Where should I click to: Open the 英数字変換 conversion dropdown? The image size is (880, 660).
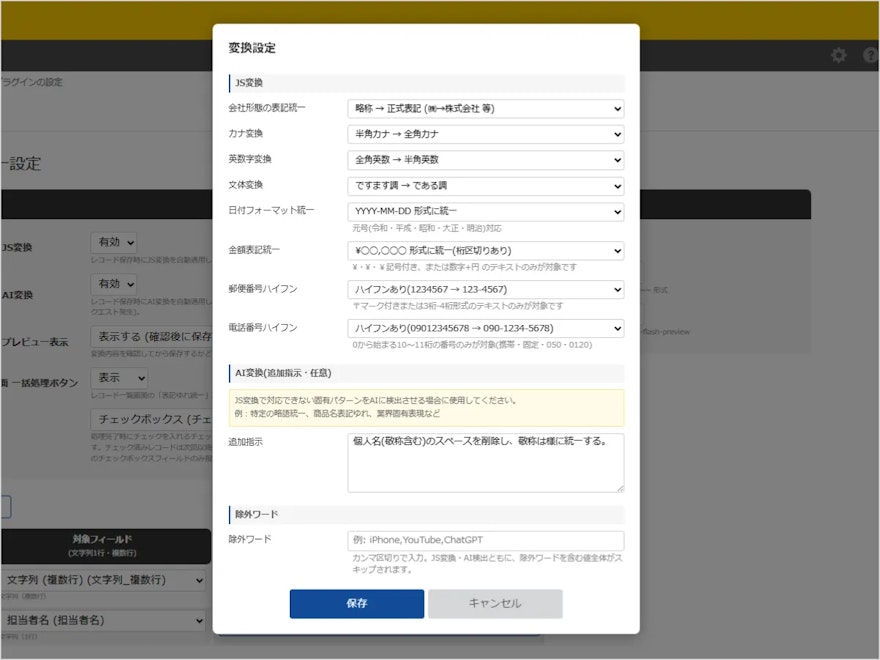[x=485, y=160]
